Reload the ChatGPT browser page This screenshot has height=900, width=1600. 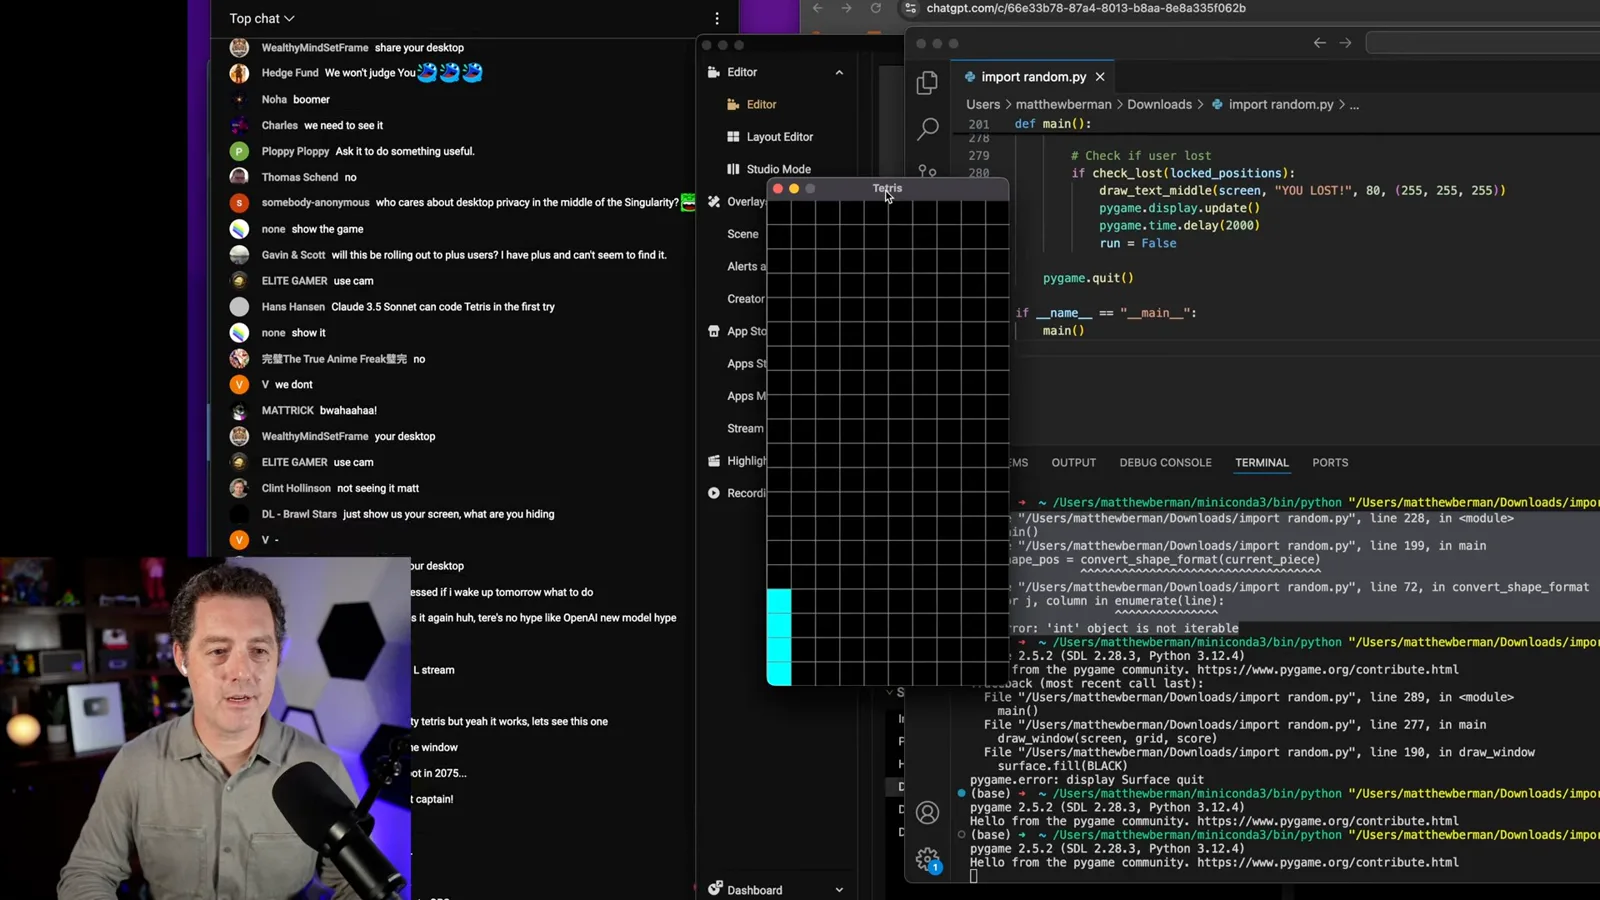tap(876, 8)
